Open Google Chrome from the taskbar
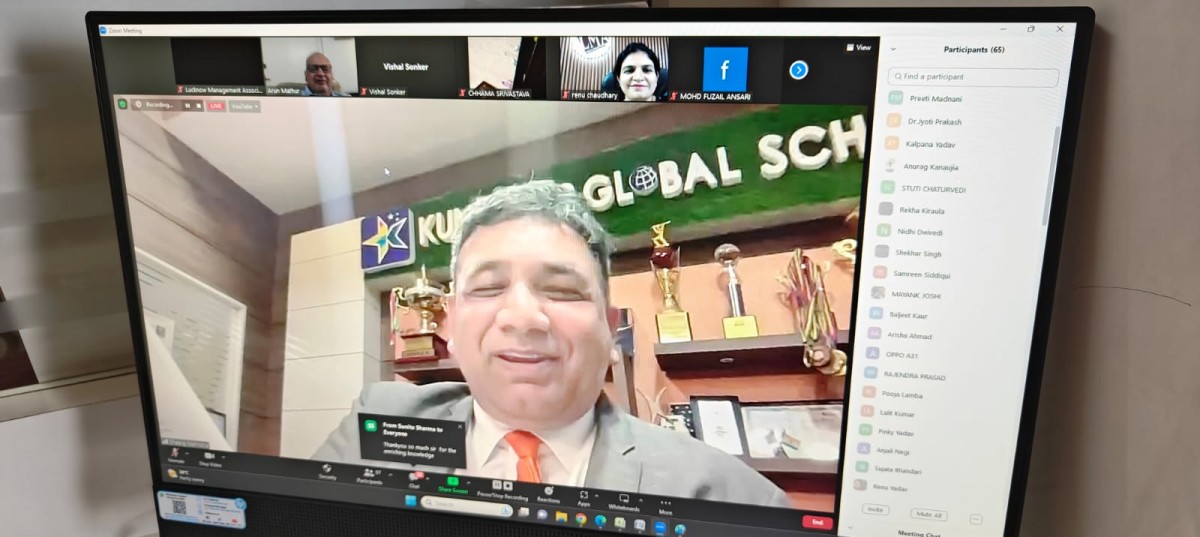This screenshot has height=537, width=1200. 581,518
